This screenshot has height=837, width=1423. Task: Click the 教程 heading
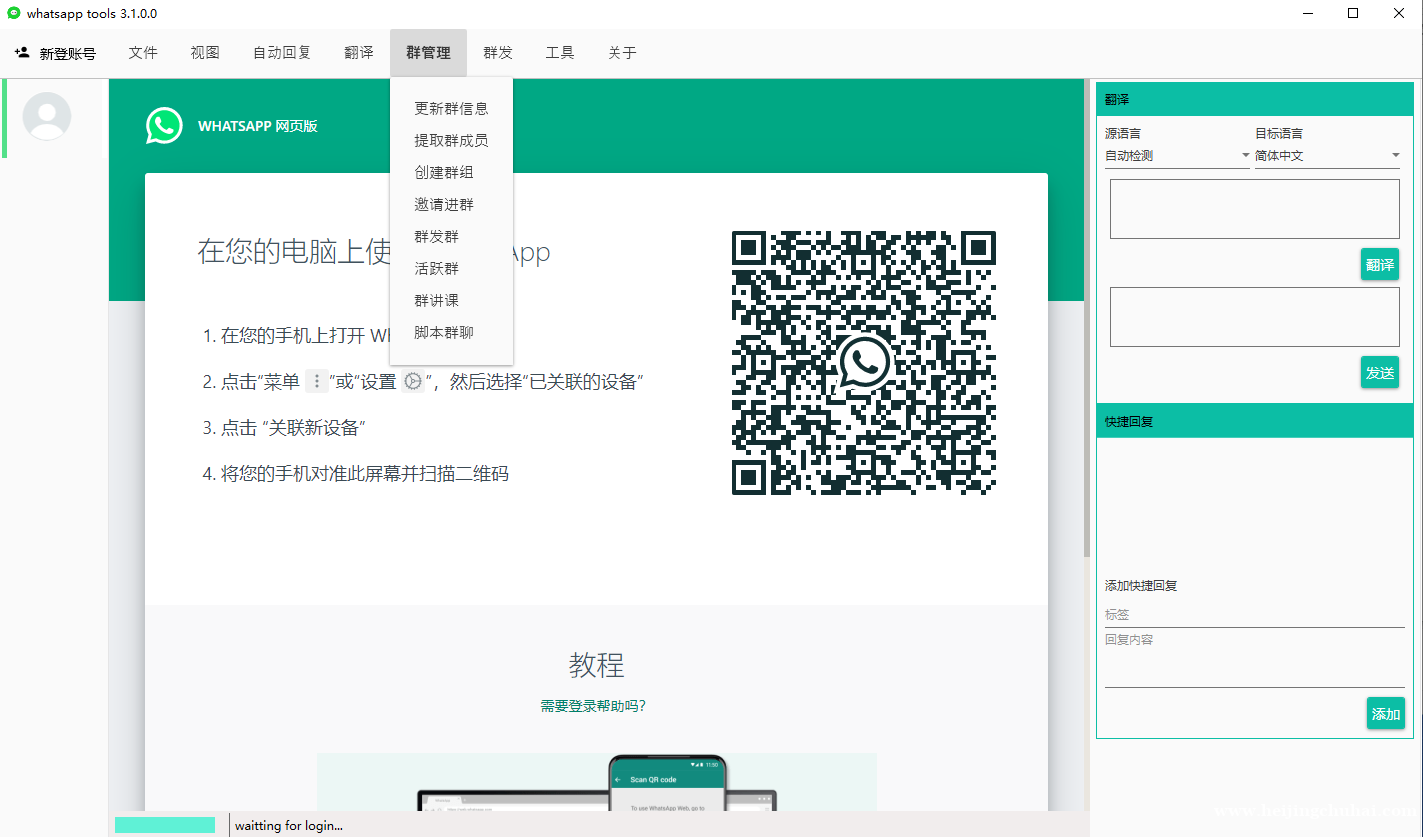(x=596, y=665)
